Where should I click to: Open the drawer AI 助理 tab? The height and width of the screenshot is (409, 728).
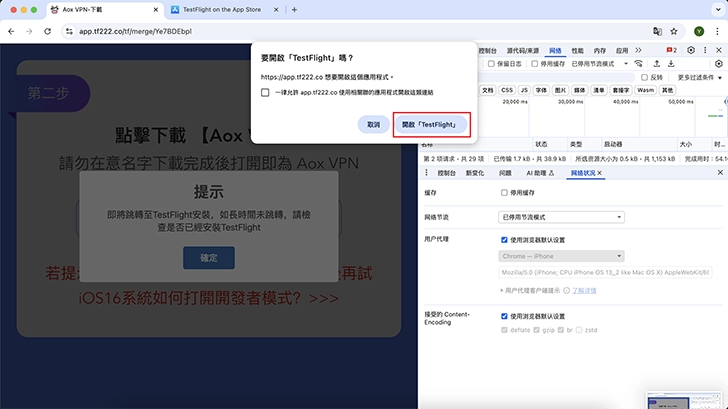pos(540,173)
